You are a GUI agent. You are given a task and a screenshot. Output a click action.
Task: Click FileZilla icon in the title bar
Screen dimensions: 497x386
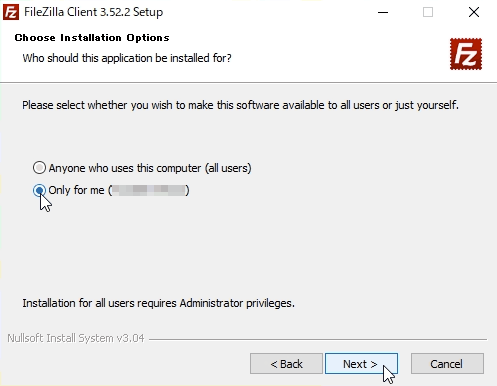click(11, 12)
